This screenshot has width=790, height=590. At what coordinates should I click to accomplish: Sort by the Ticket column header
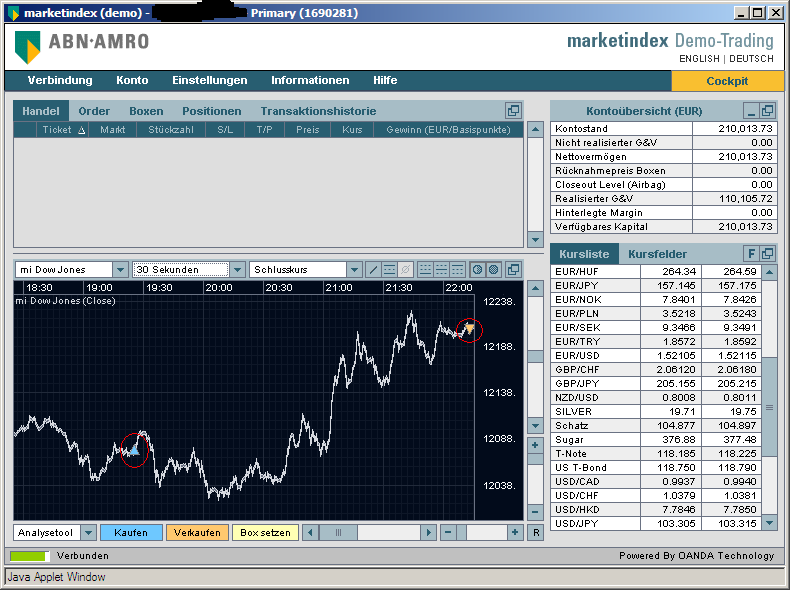pyautogui.click(x=63, y=129)
